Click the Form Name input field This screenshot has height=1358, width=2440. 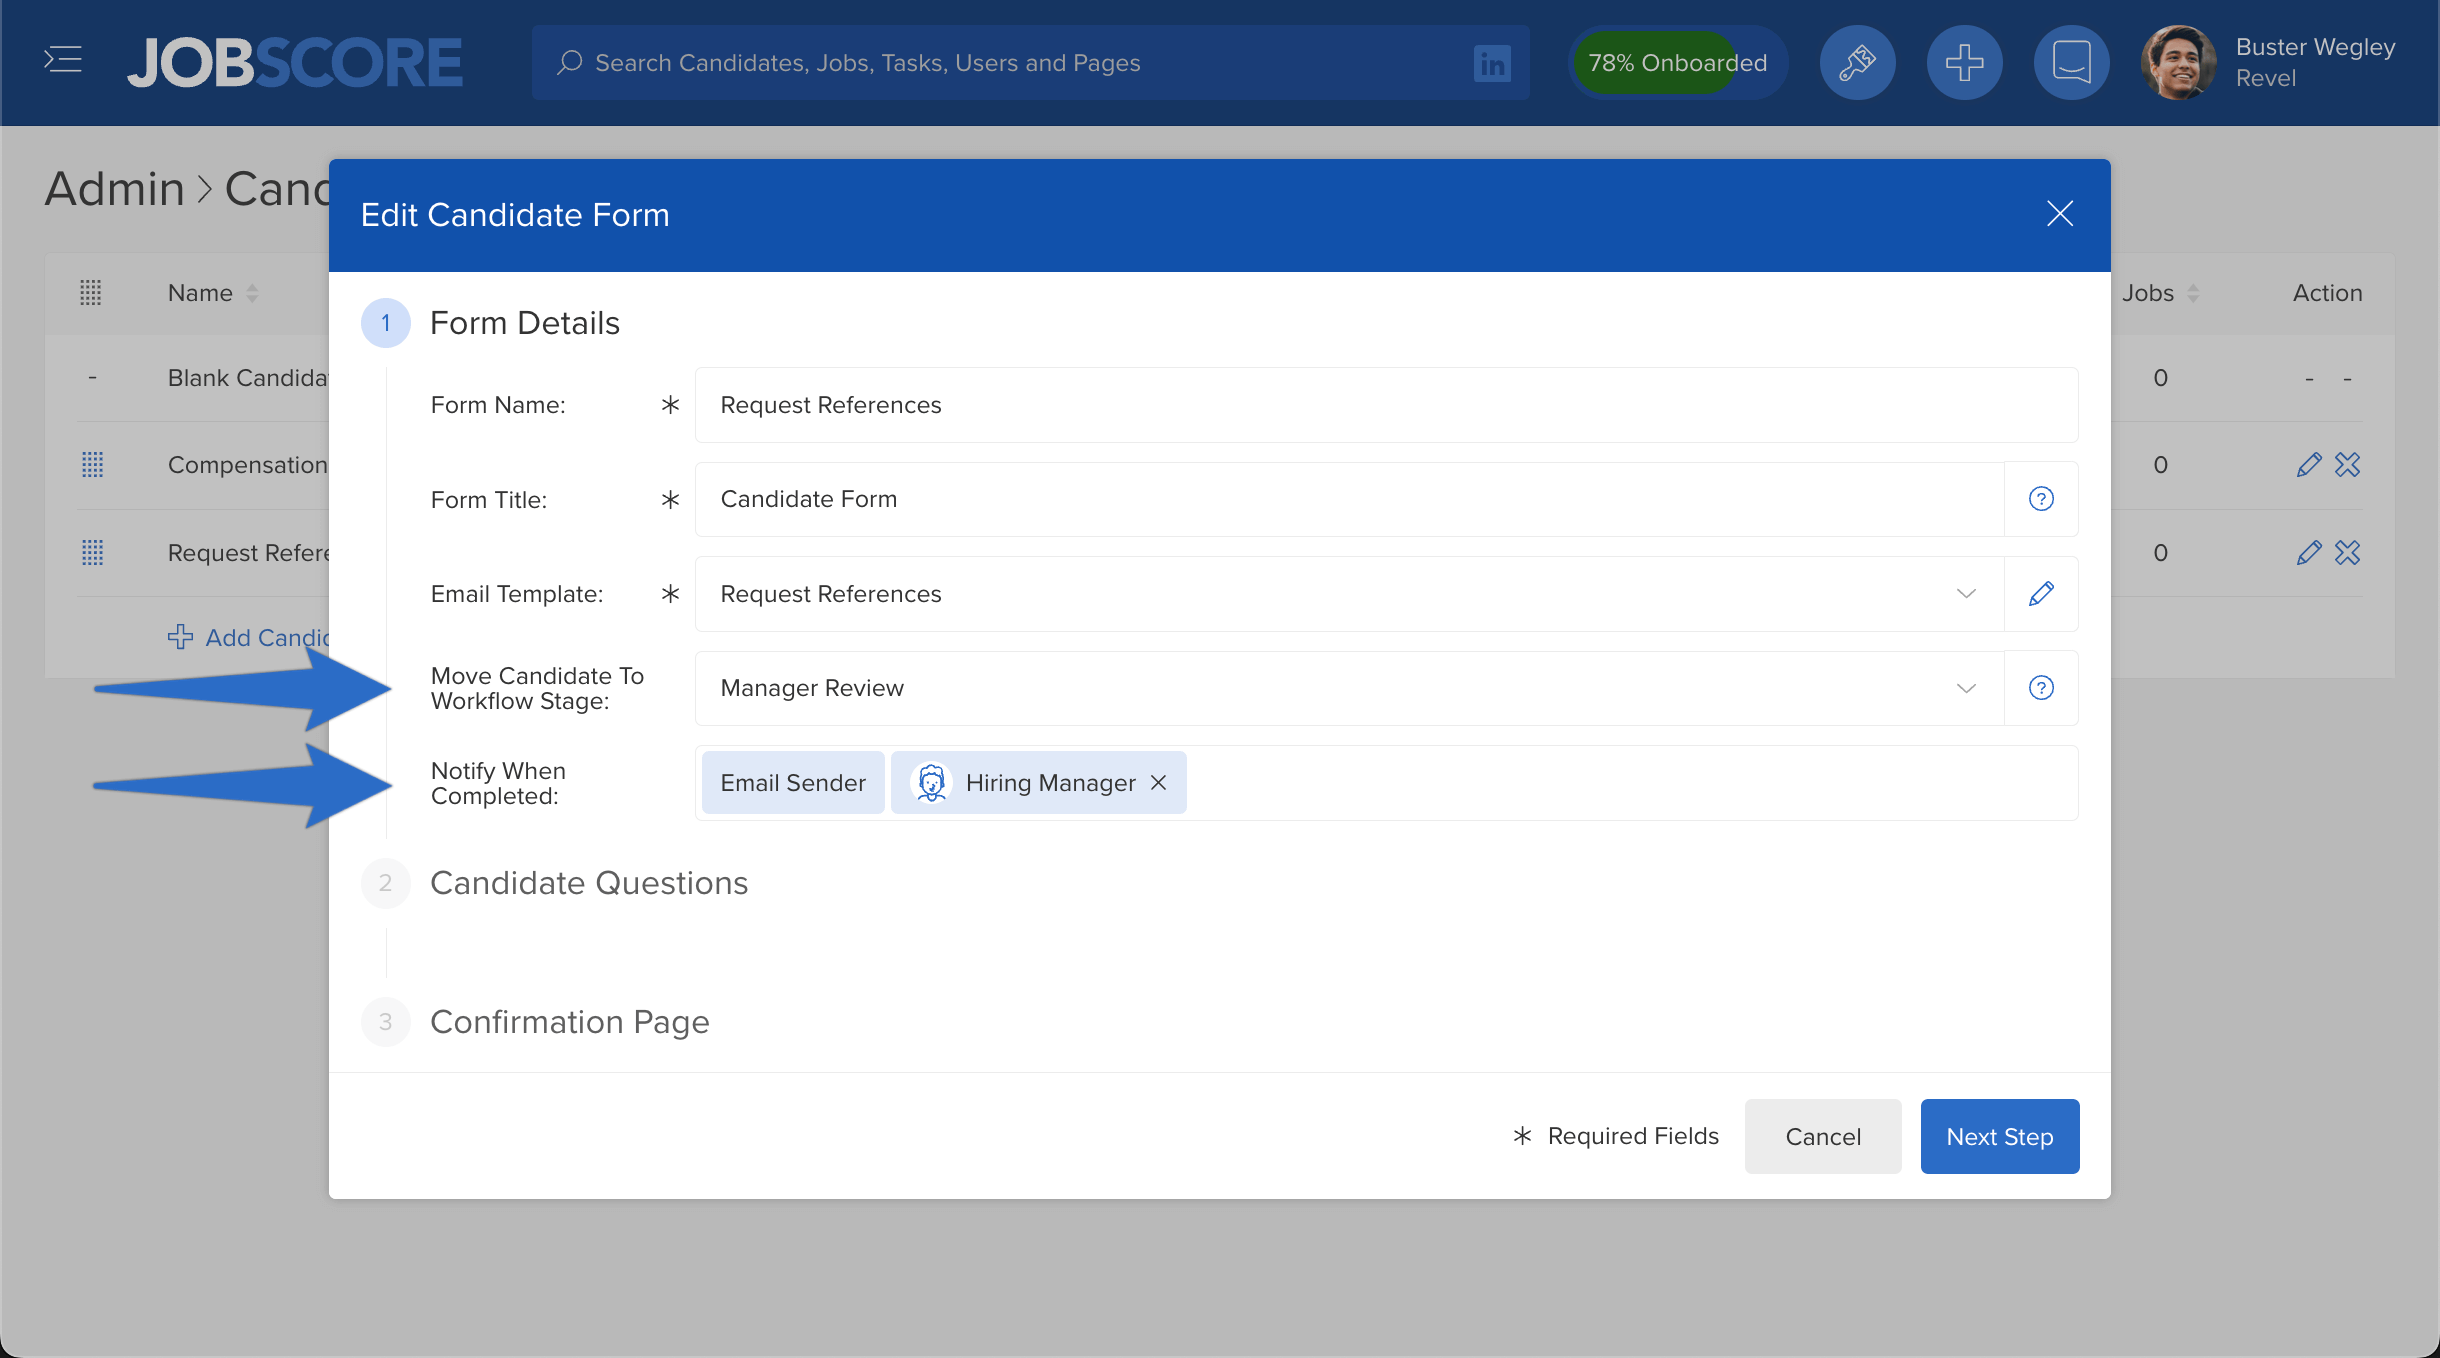tap(1386, 403)
